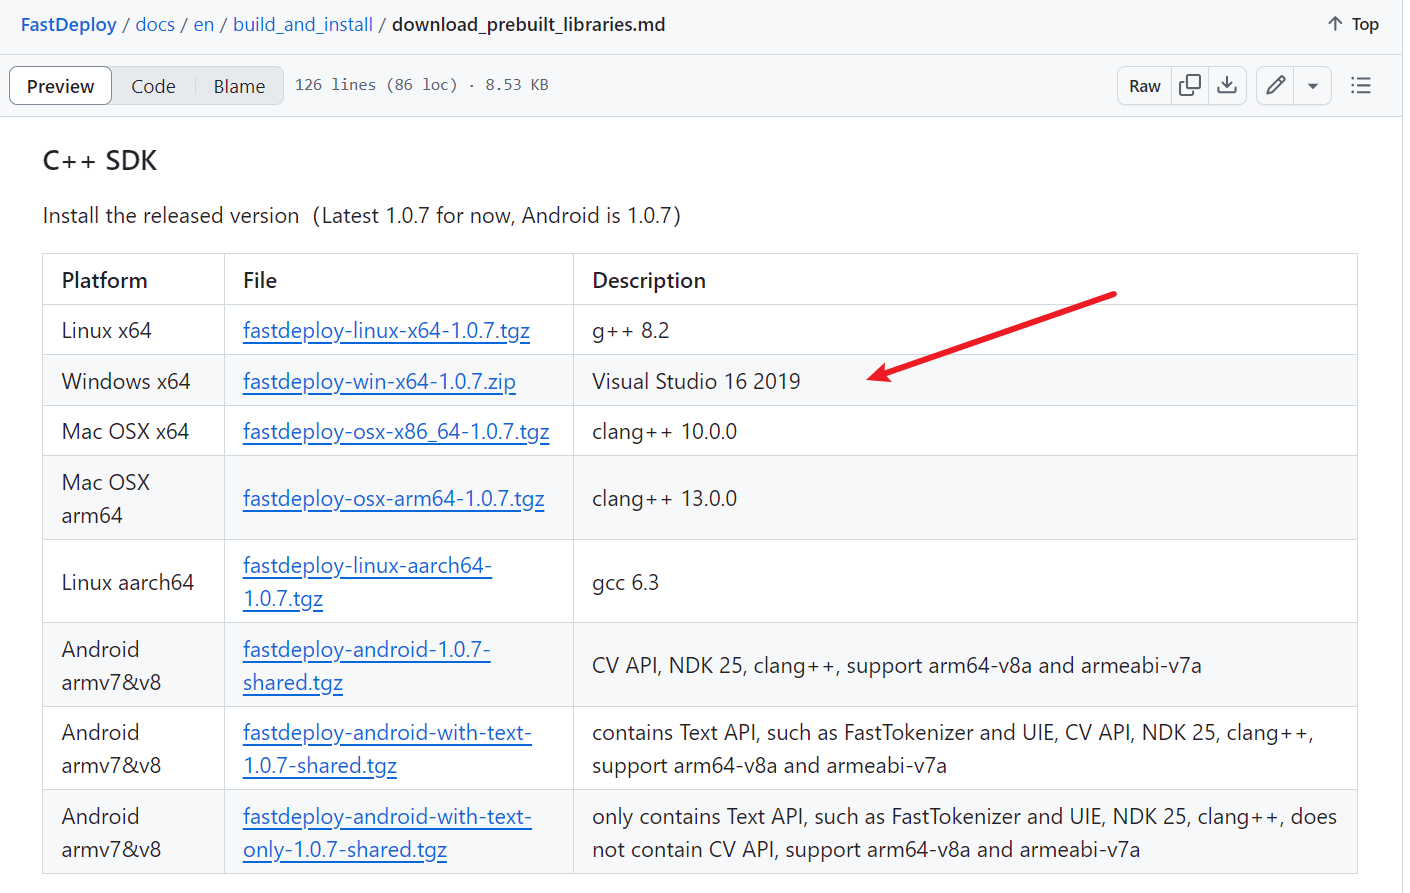
Task: Click the pencil edit file icon
Action: click(1275, 86)
